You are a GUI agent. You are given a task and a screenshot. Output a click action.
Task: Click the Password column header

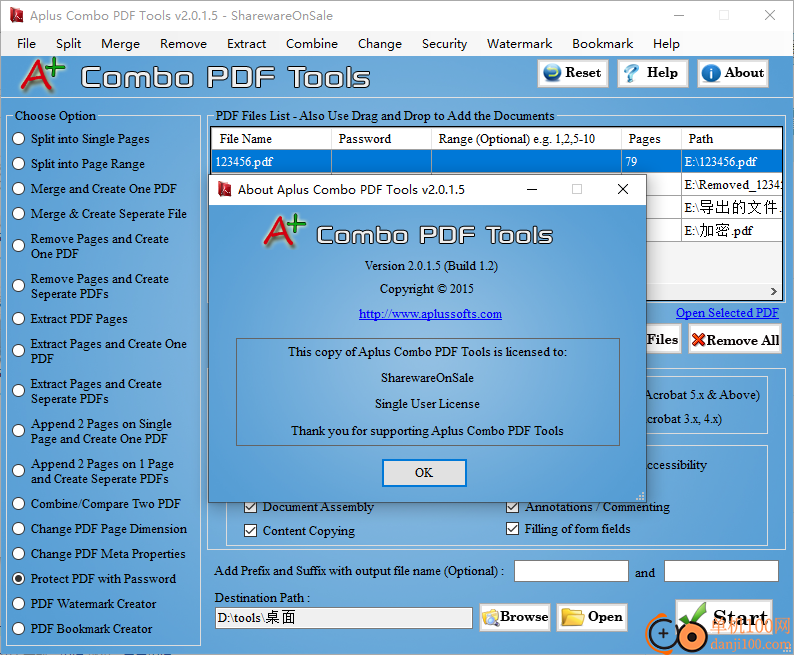pos(381,139)
